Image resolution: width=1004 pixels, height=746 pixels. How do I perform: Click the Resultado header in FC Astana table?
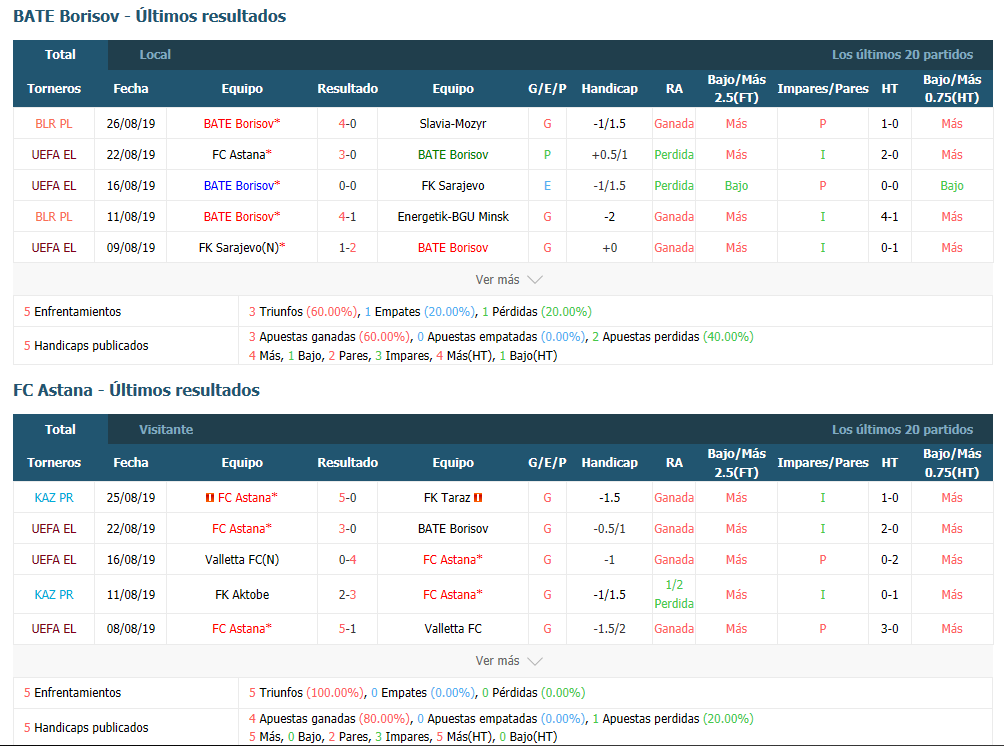pos(347,462)
